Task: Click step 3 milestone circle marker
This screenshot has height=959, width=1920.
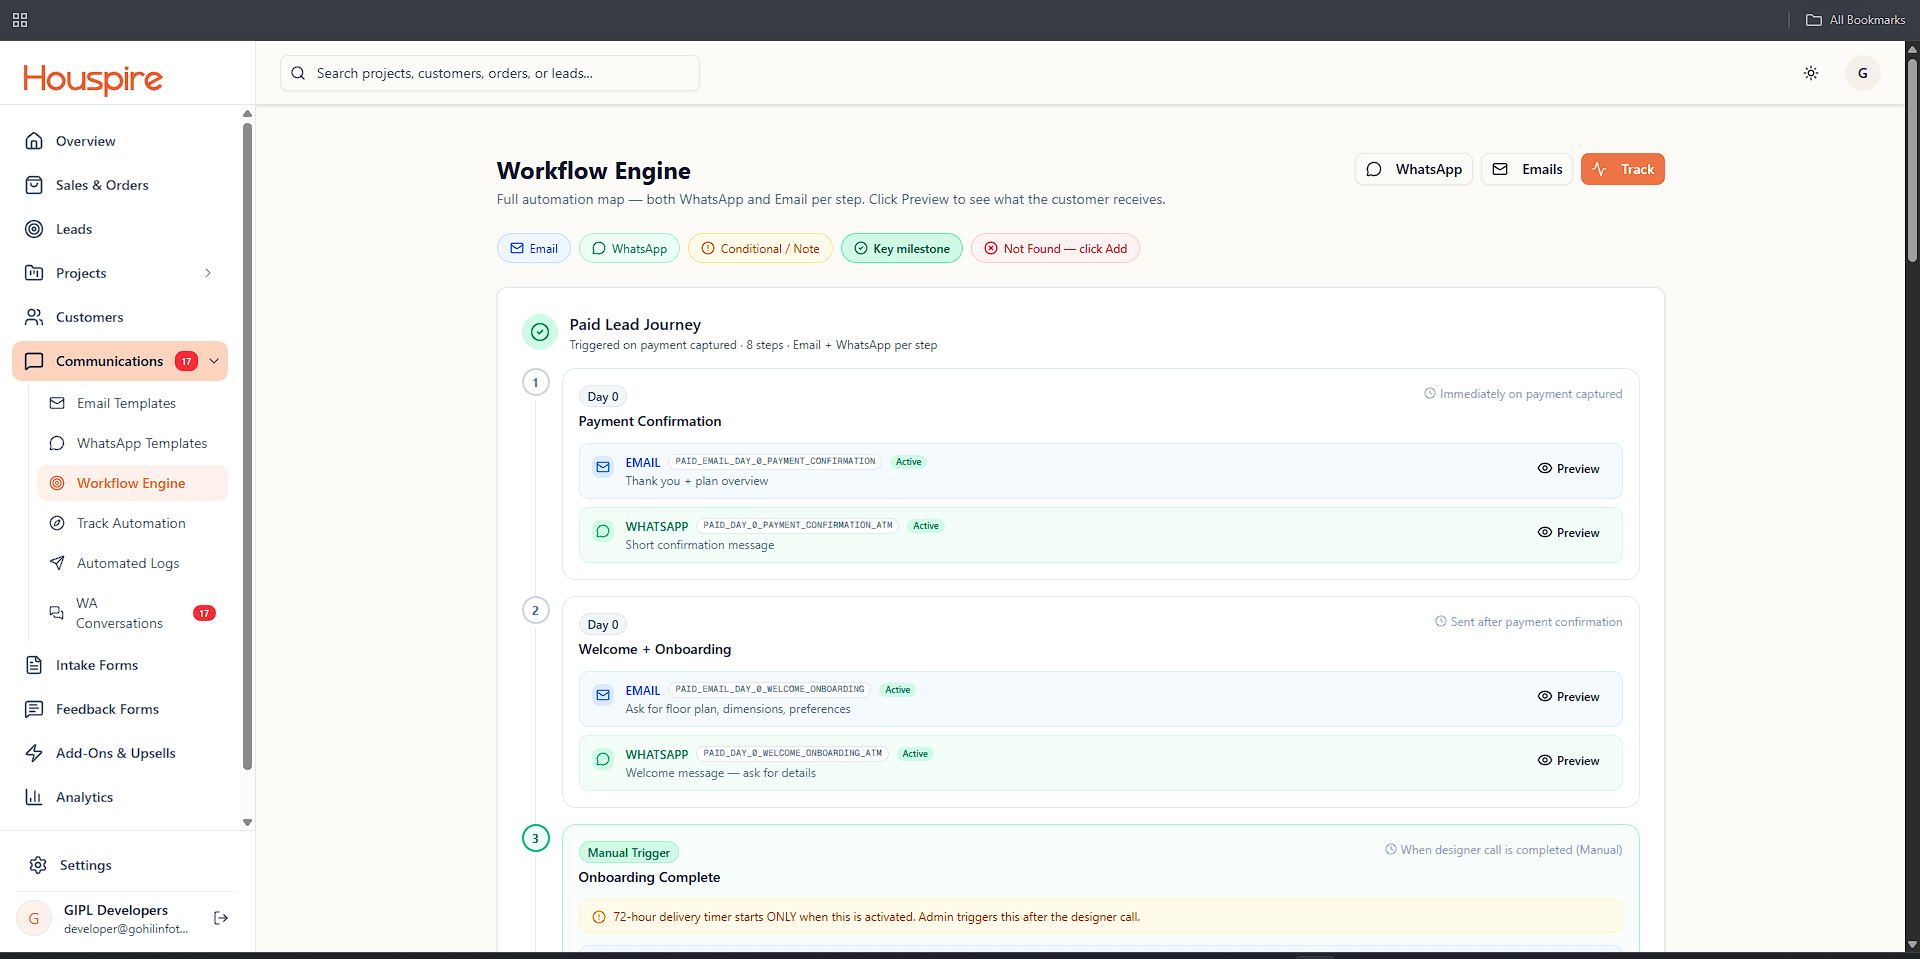Action: click(x=536, y=838)
